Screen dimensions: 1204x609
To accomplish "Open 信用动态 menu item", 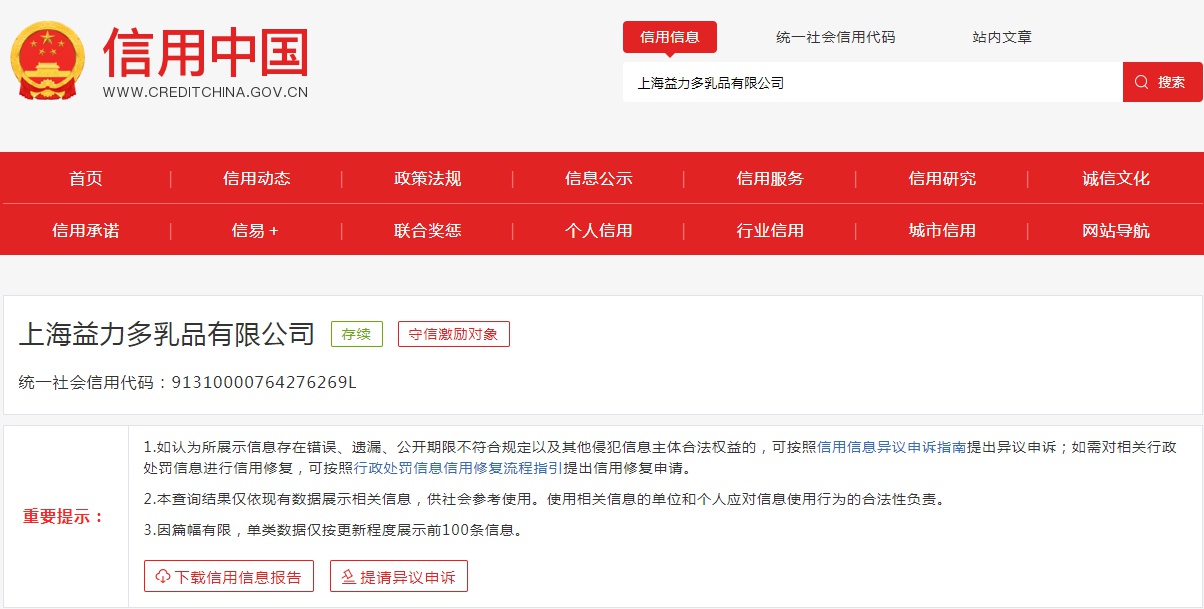I will (x=257, y=179).
